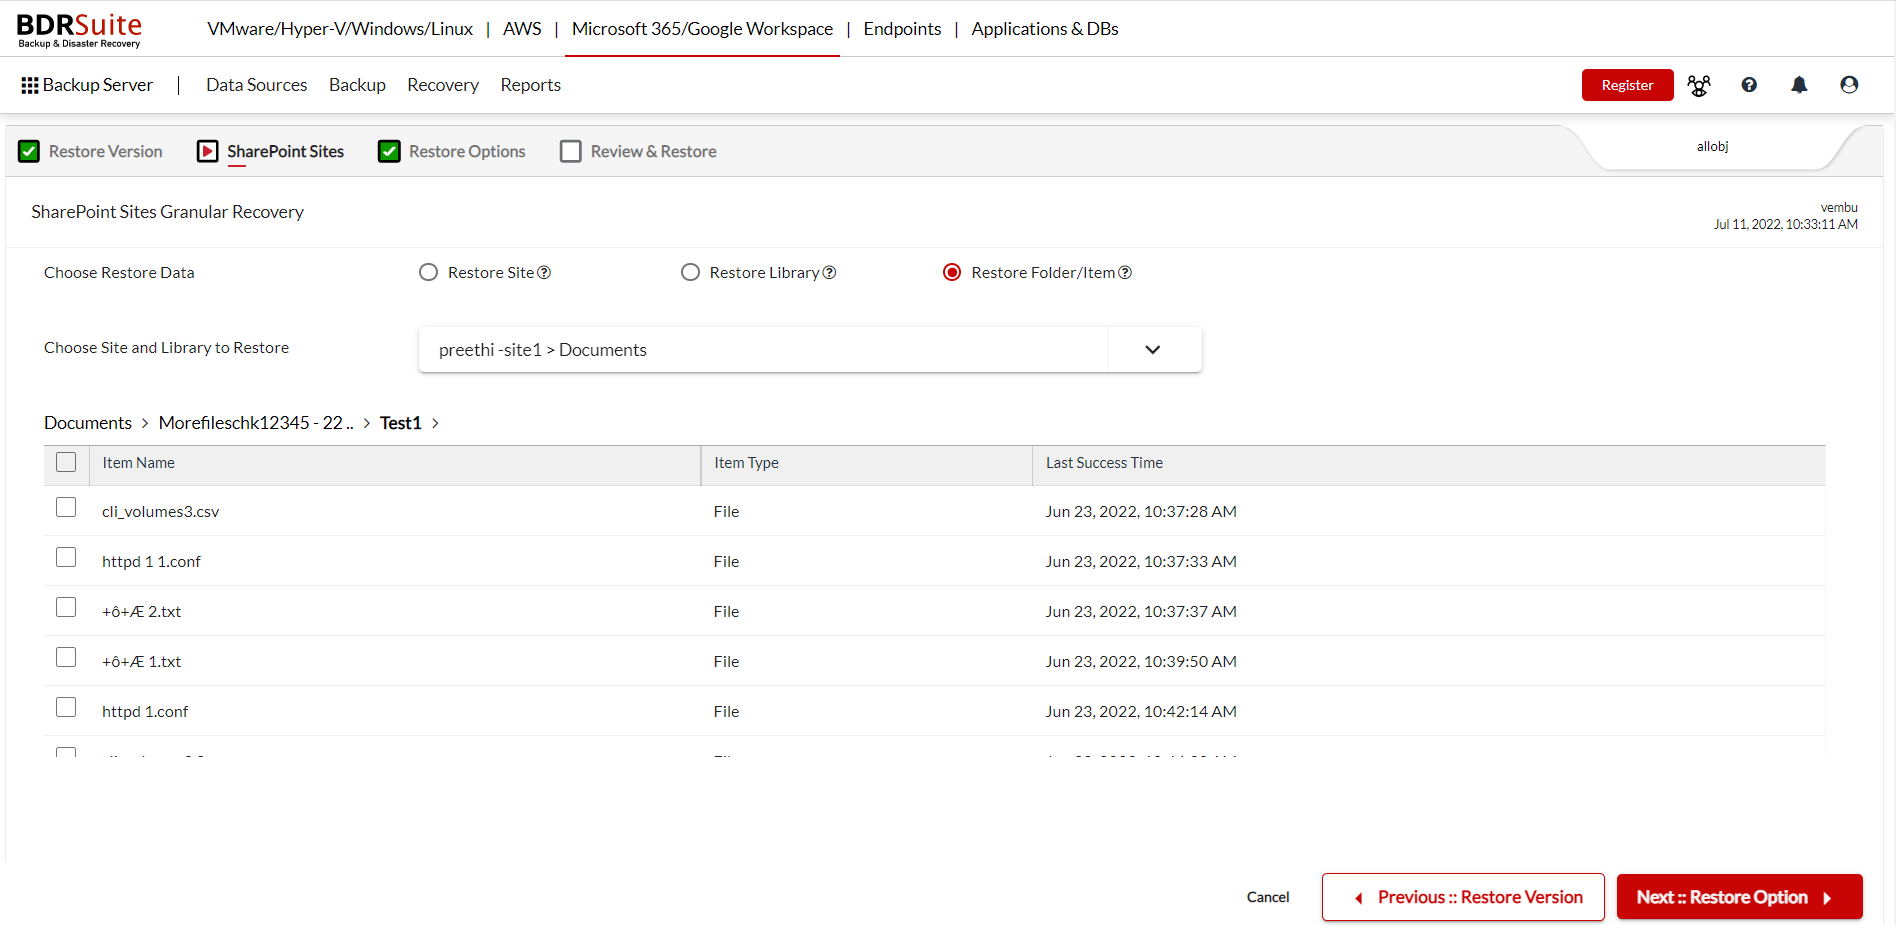Click the Cancel button

tap(1267, 897)
